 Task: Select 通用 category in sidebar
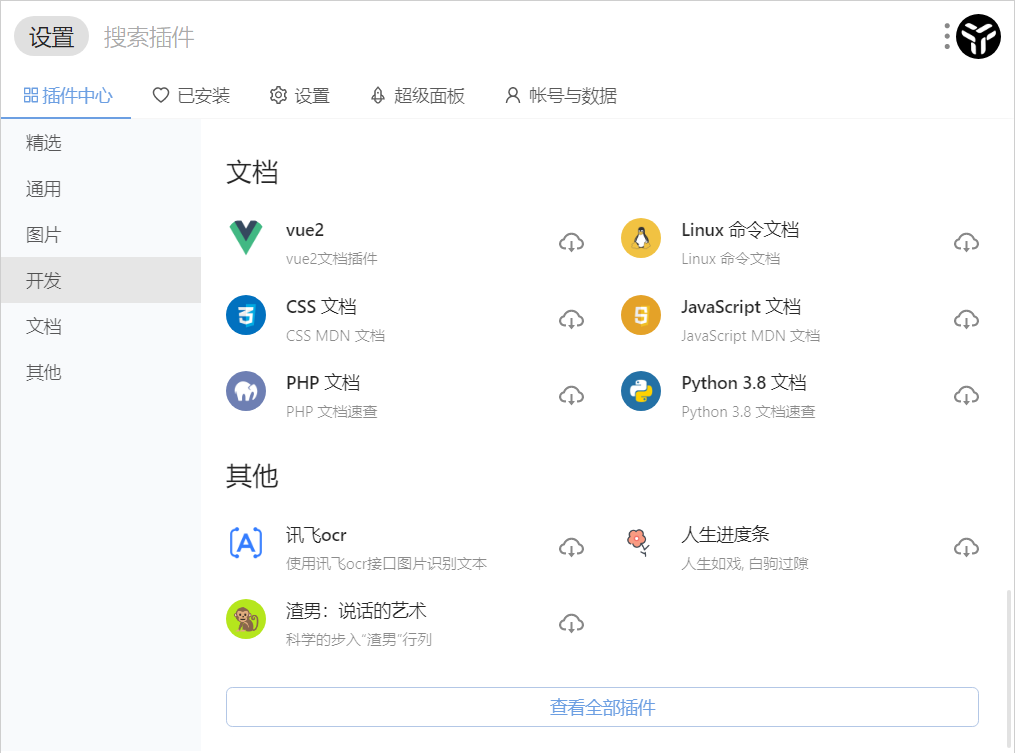click(101, 189)
